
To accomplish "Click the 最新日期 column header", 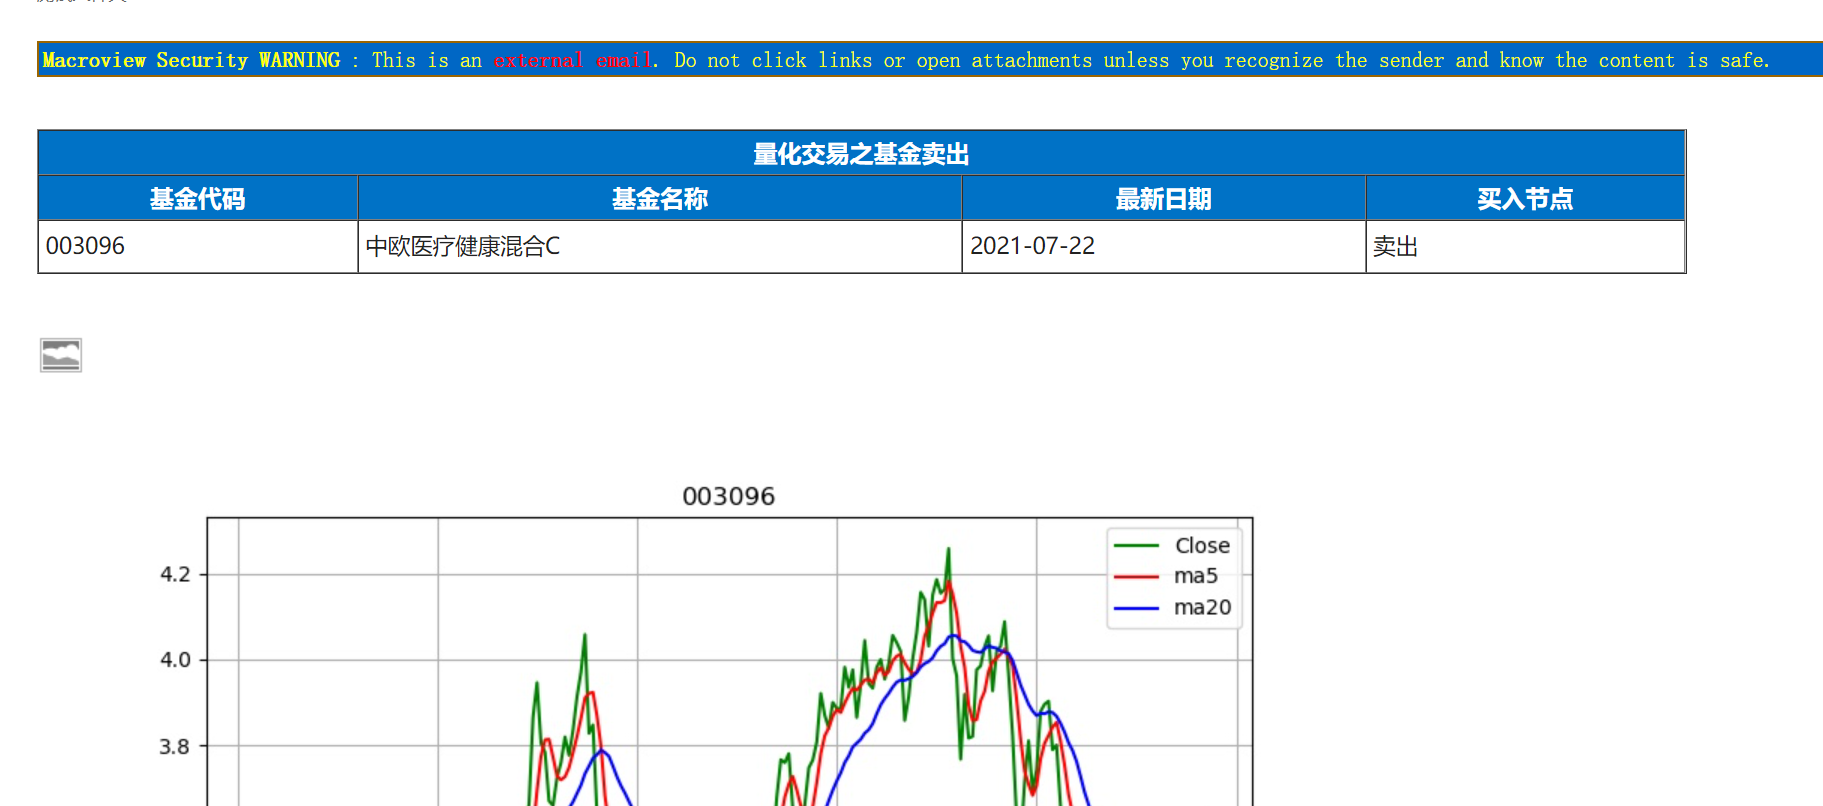I will (x=1163, y=199).
